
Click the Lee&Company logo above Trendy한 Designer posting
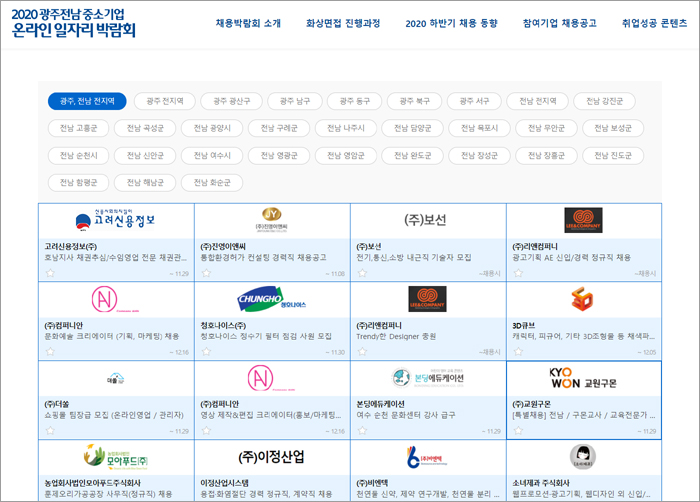427,299
